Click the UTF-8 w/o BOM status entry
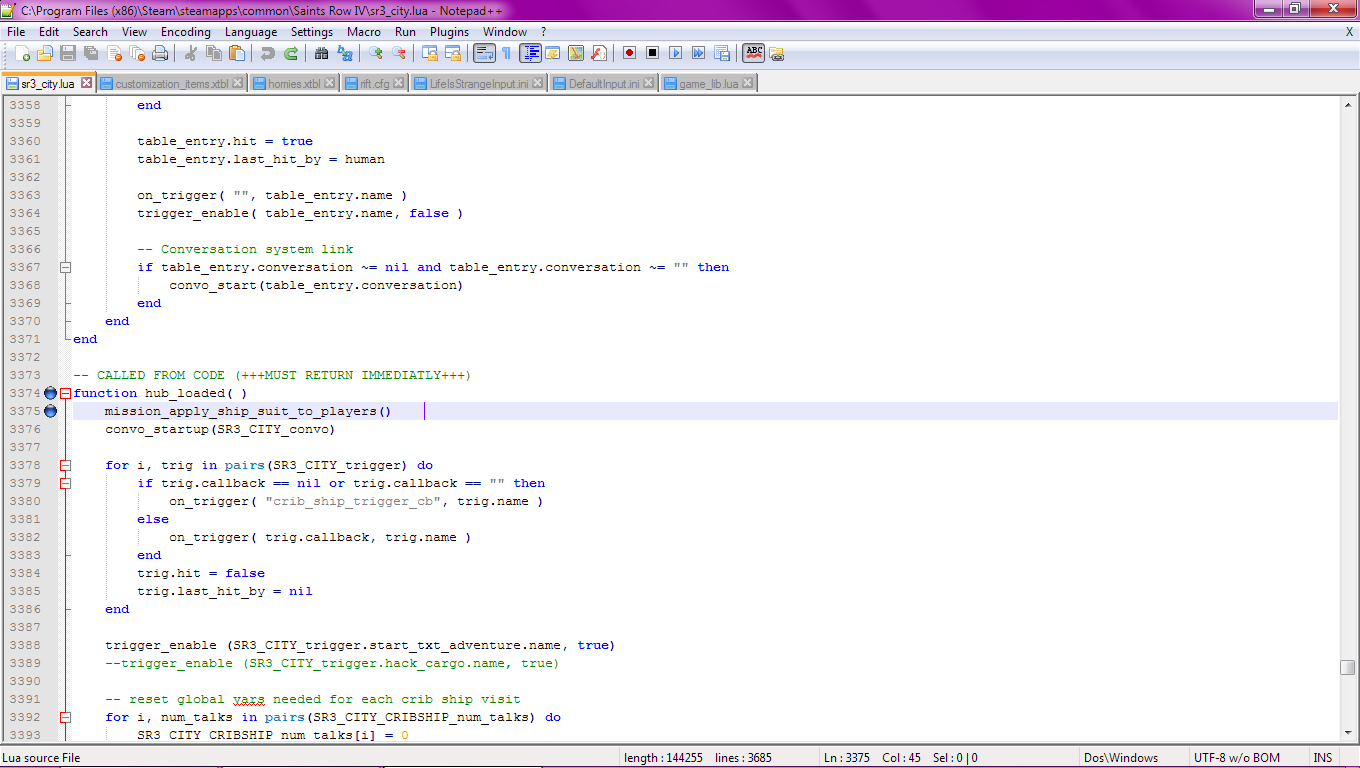 [x=1236, y=758]
